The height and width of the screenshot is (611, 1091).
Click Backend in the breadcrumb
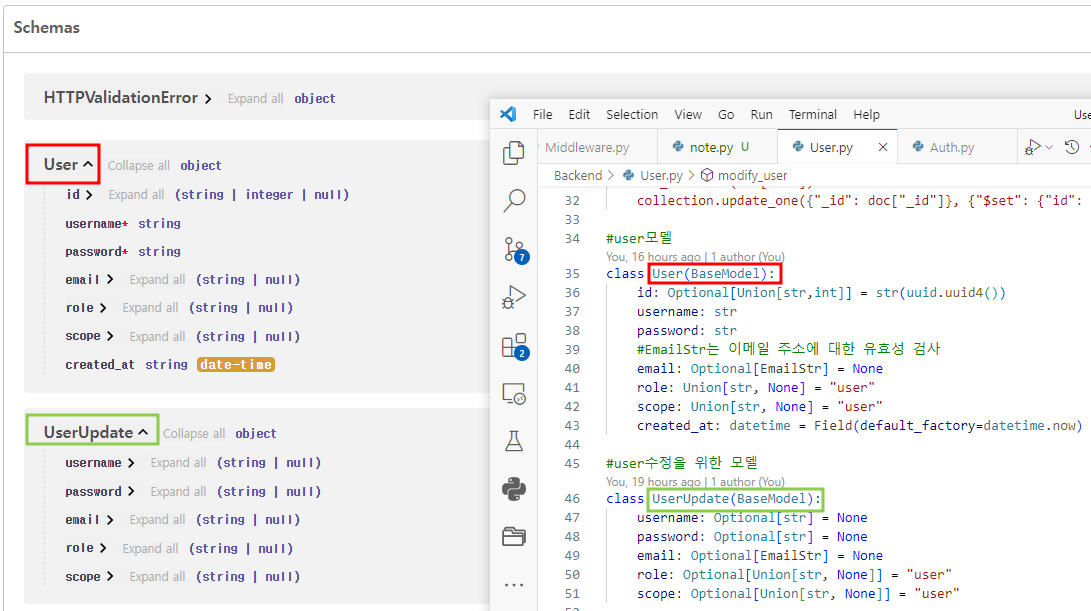click(578, 175)
